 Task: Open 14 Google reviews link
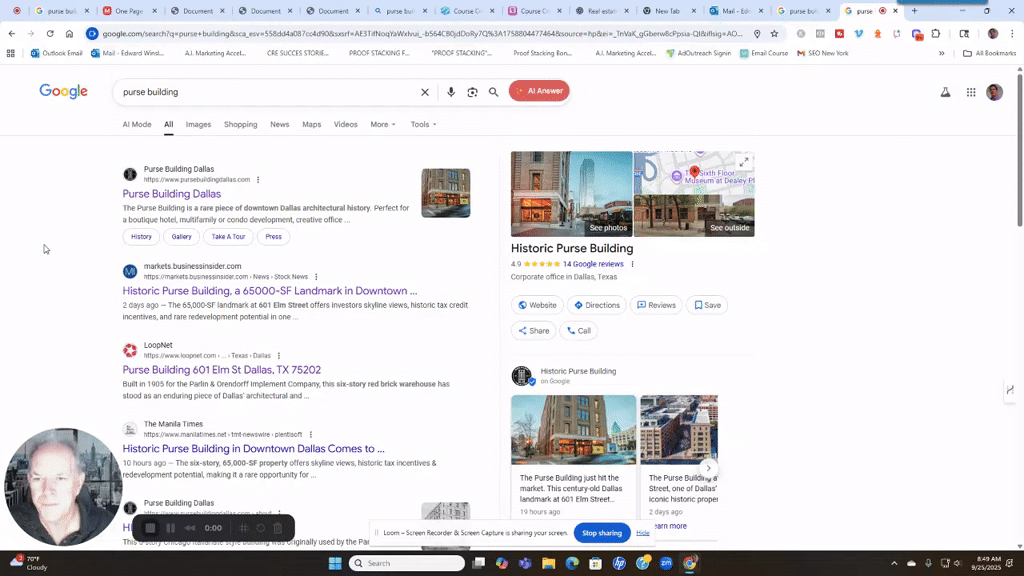tap(593, 264)
